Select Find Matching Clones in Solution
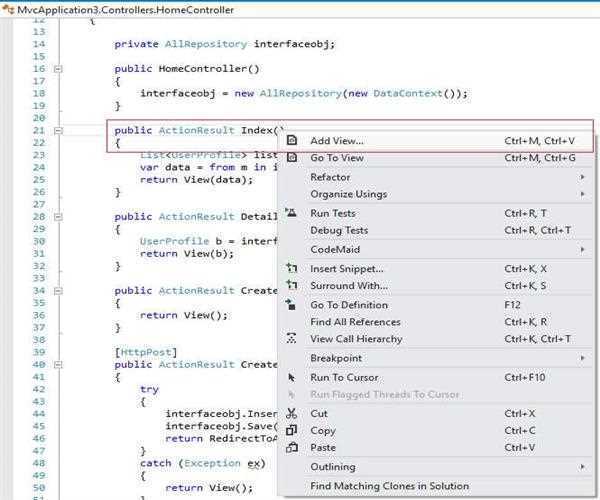This screenshot has height=500, width=600. click(x=436, y=486)
